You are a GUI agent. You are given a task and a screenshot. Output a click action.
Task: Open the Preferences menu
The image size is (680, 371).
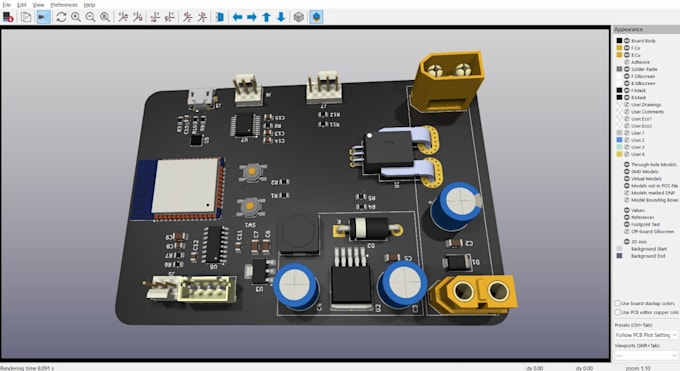[64, 5]
